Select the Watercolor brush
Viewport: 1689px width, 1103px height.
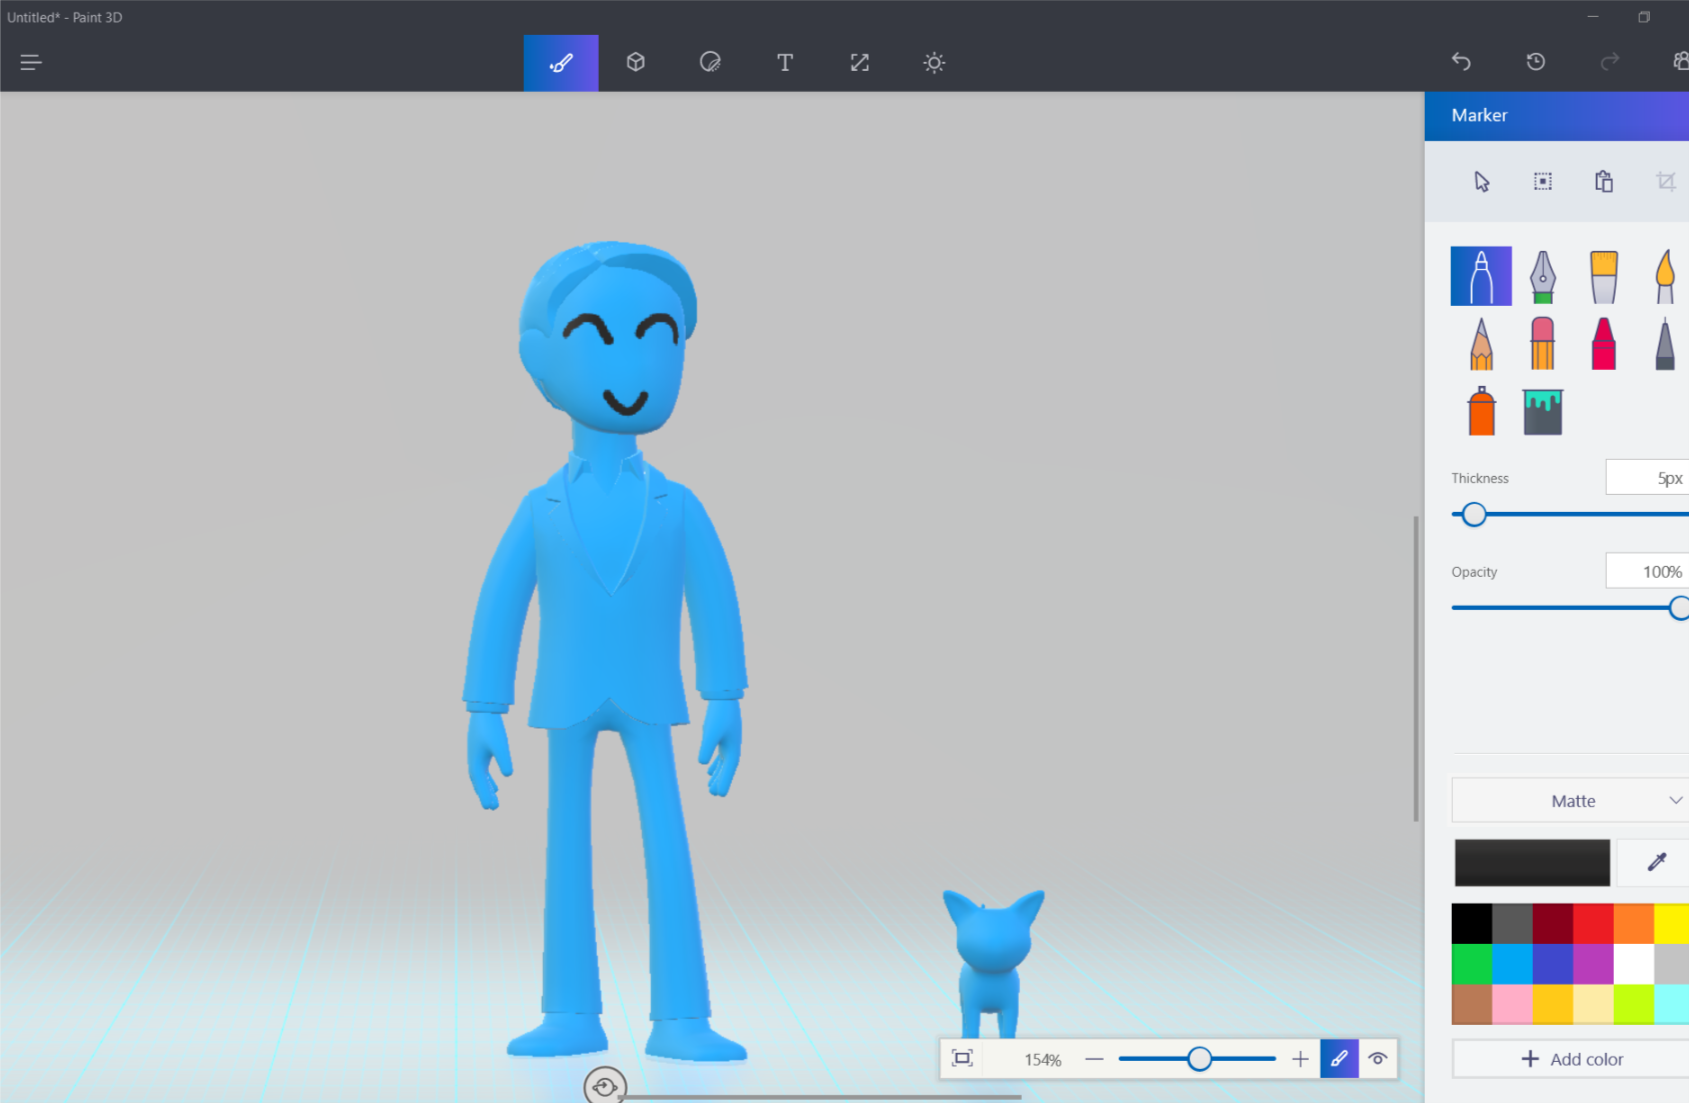tap(1665, 276)
